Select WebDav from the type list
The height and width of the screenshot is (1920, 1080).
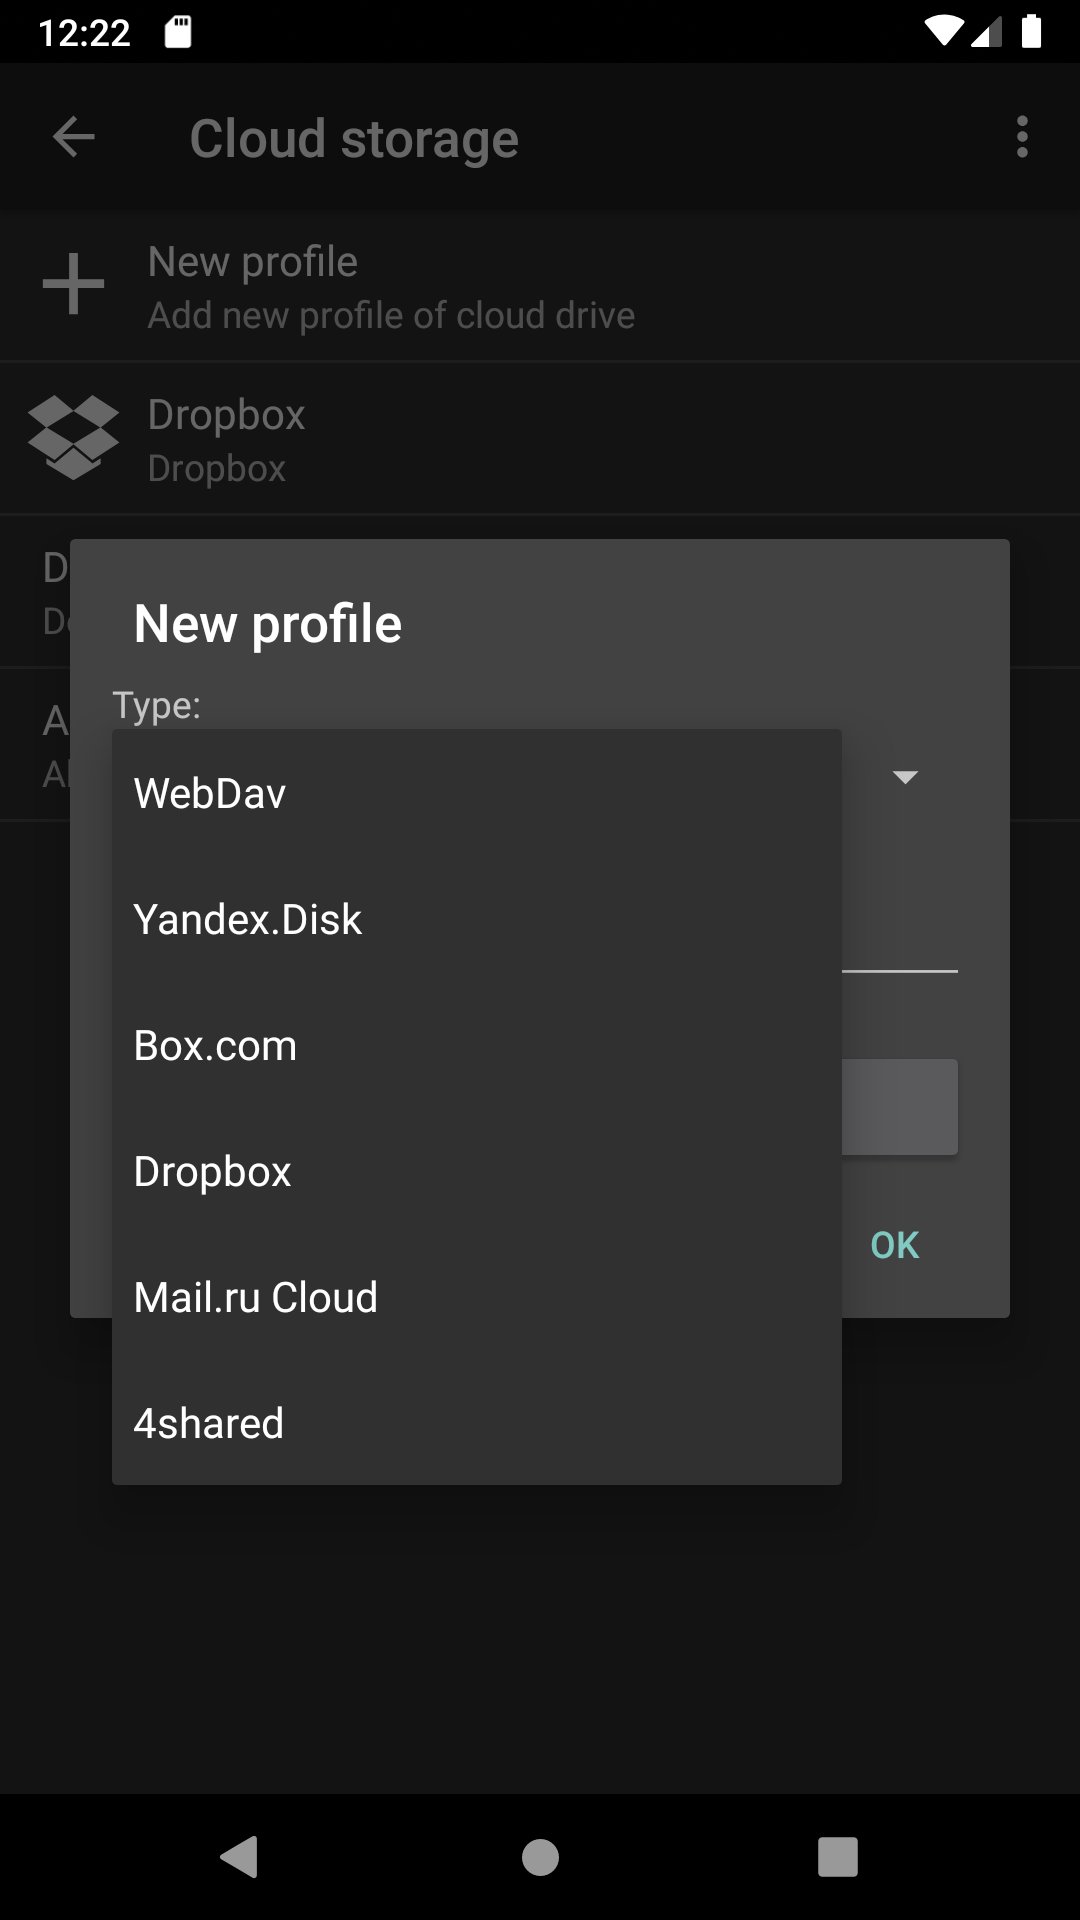[x=476, y=793]
